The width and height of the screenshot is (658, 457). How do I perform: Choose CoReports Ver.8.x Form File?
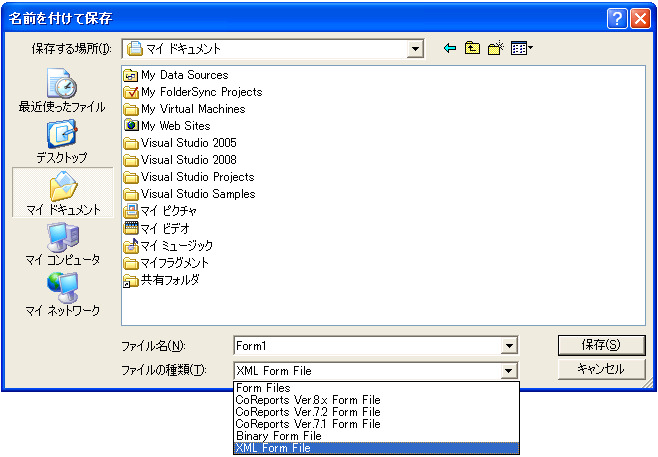pos(376,400)
